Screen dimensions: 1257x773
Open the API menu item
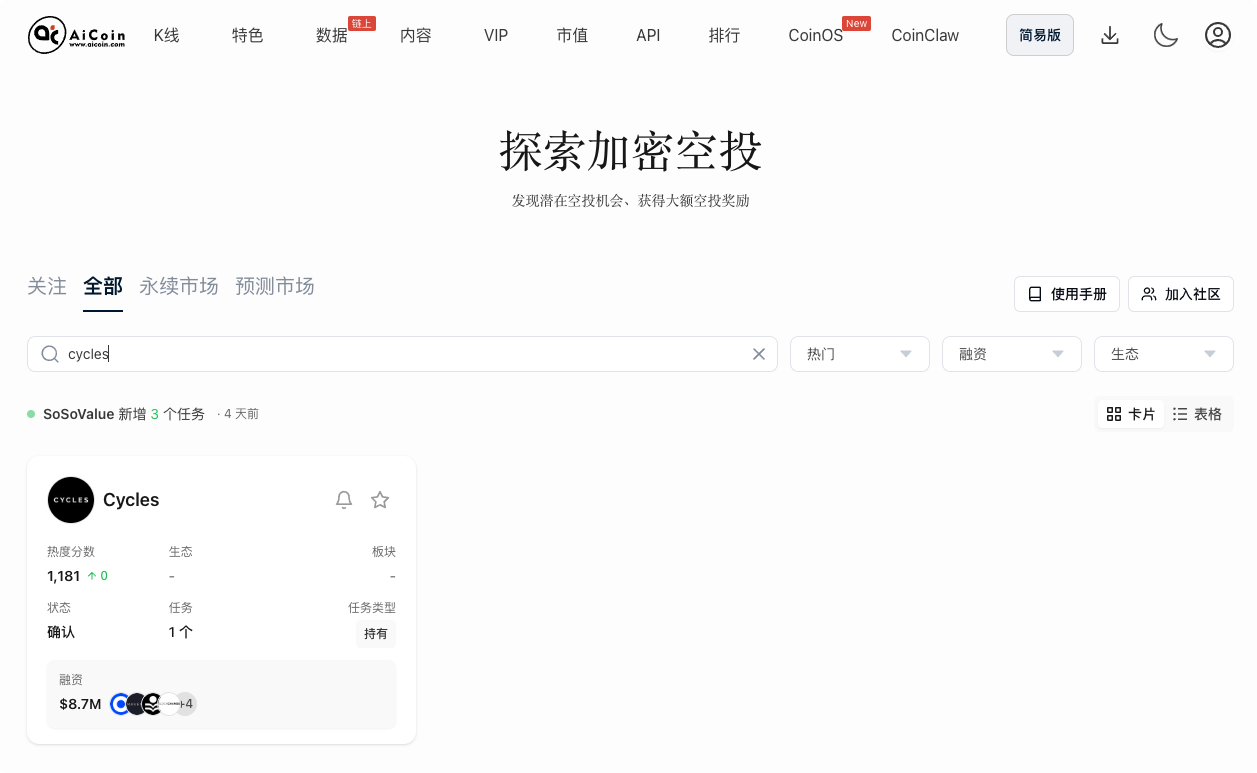[648, 35]
